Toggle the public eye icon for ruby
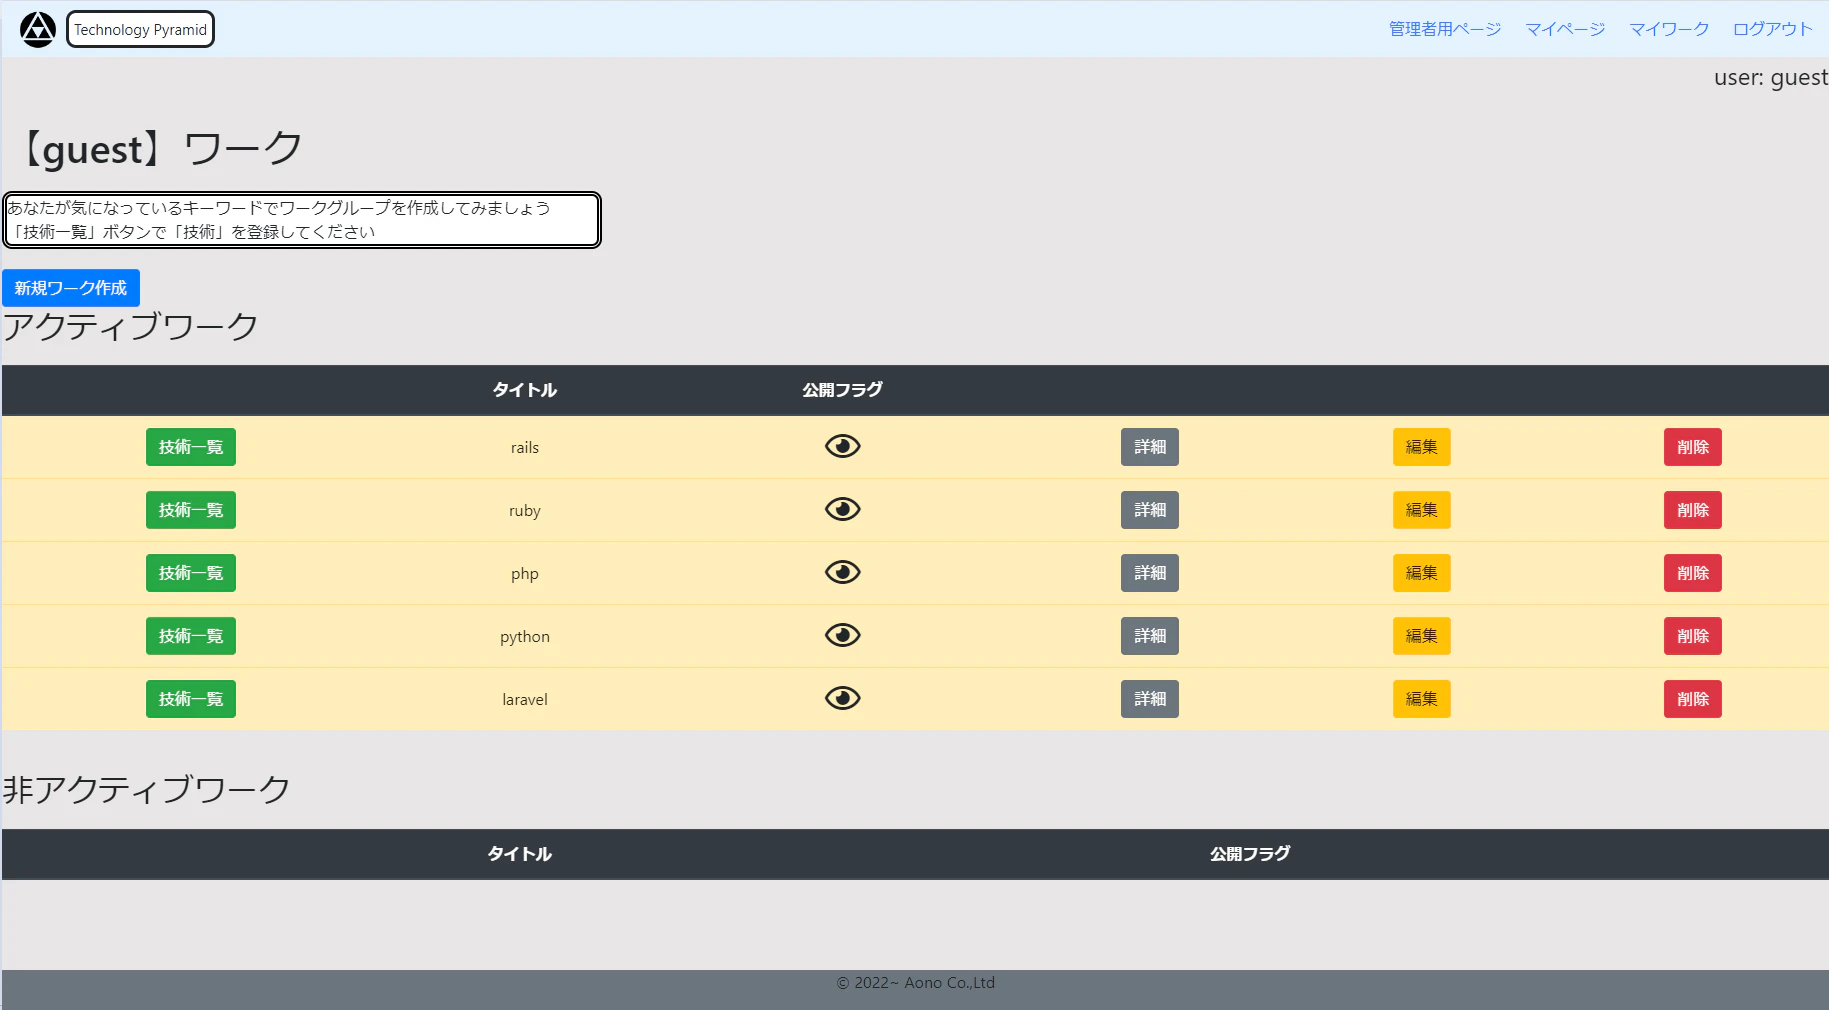The width and height of the screenshot is (1829, 1010). (843, 509)
